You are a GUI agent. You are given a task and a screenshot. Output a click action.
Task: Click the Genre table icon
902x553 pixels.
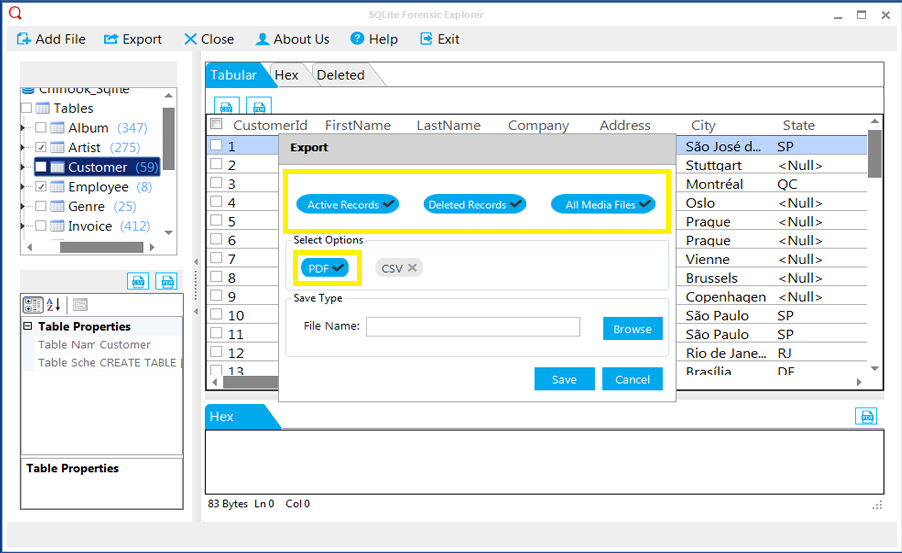pos(57,206)
